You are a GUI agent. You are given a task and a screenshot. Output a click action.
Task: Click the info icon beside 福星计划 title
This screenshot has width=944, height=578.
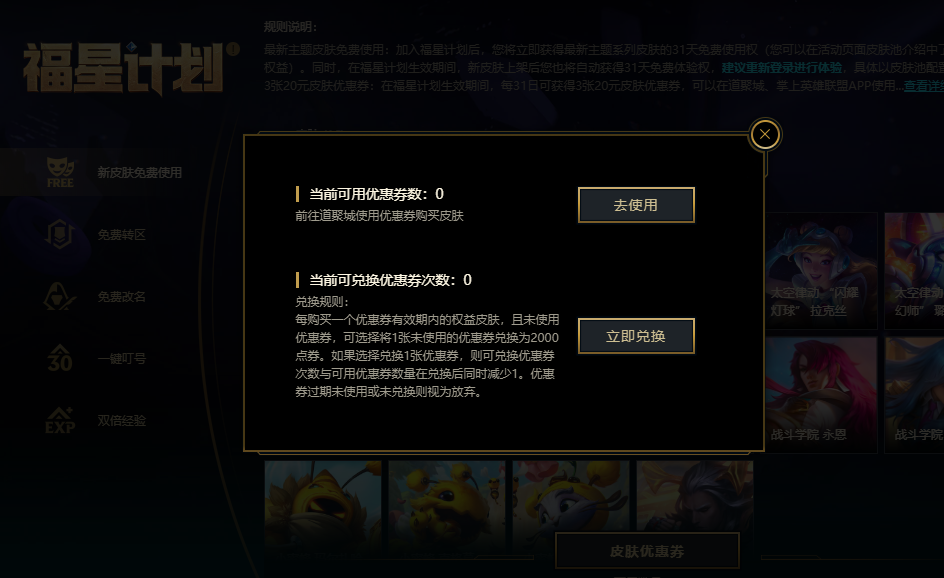[233, 49]
